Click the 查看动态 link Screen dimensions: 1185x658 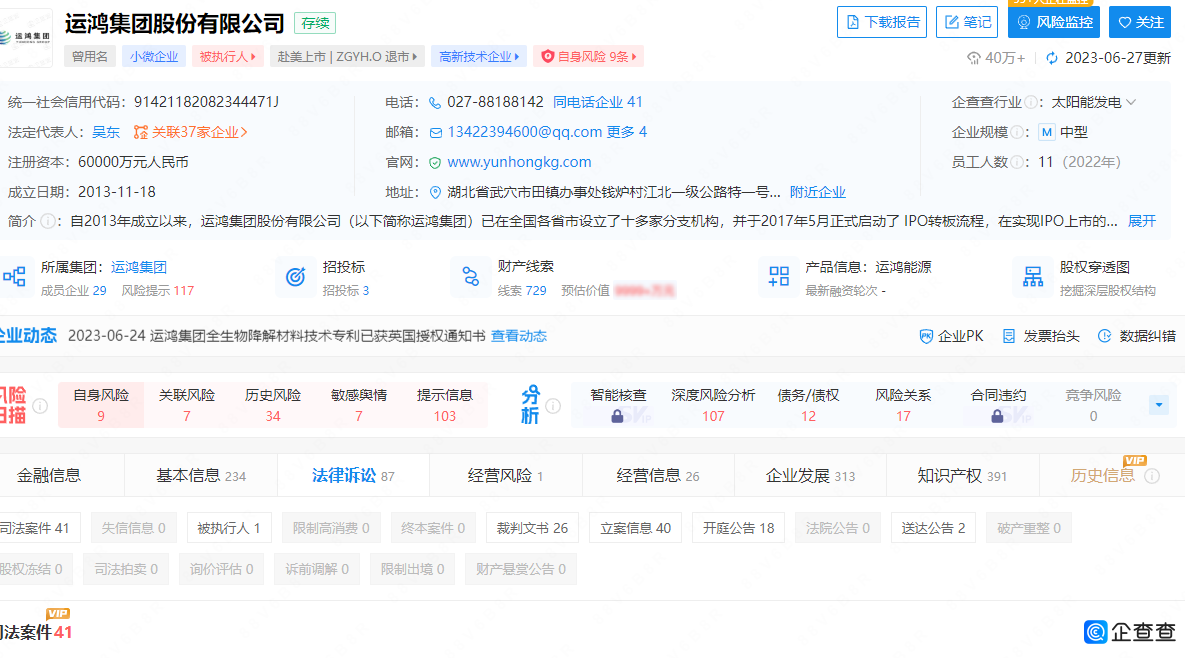click(x=518, y=337)
